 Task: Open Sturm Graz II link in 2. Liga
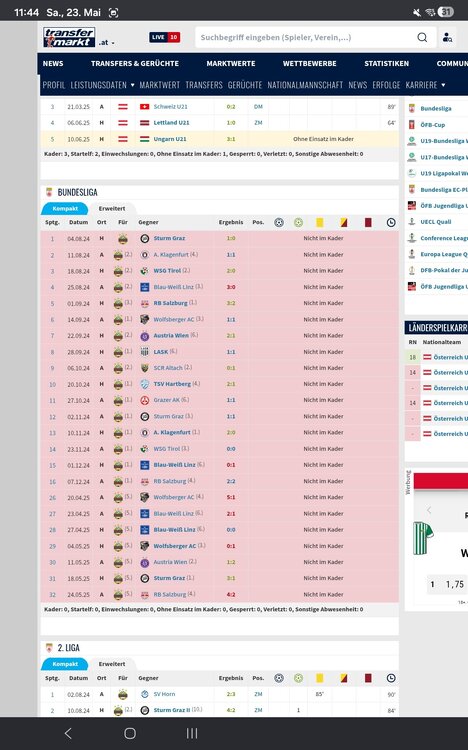coord(172,710)
